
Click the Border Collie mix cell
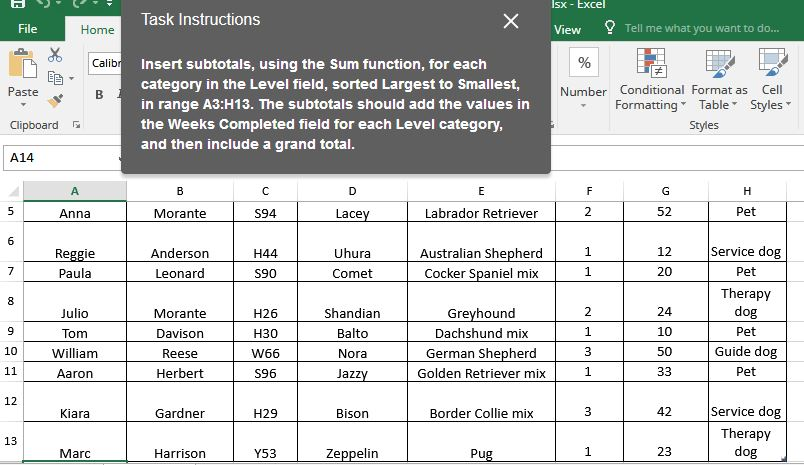pos(481,401)
